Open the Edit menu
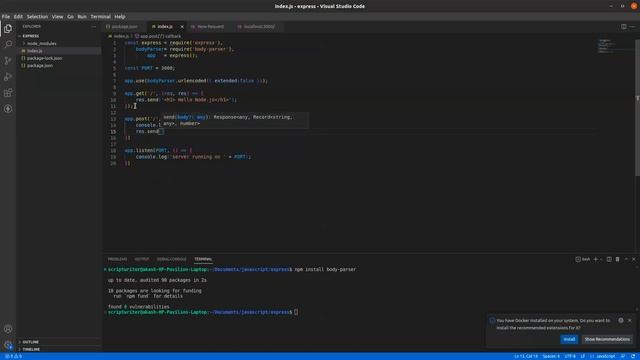This screenshot has width=640, height=360. click(x=18, y=17)
